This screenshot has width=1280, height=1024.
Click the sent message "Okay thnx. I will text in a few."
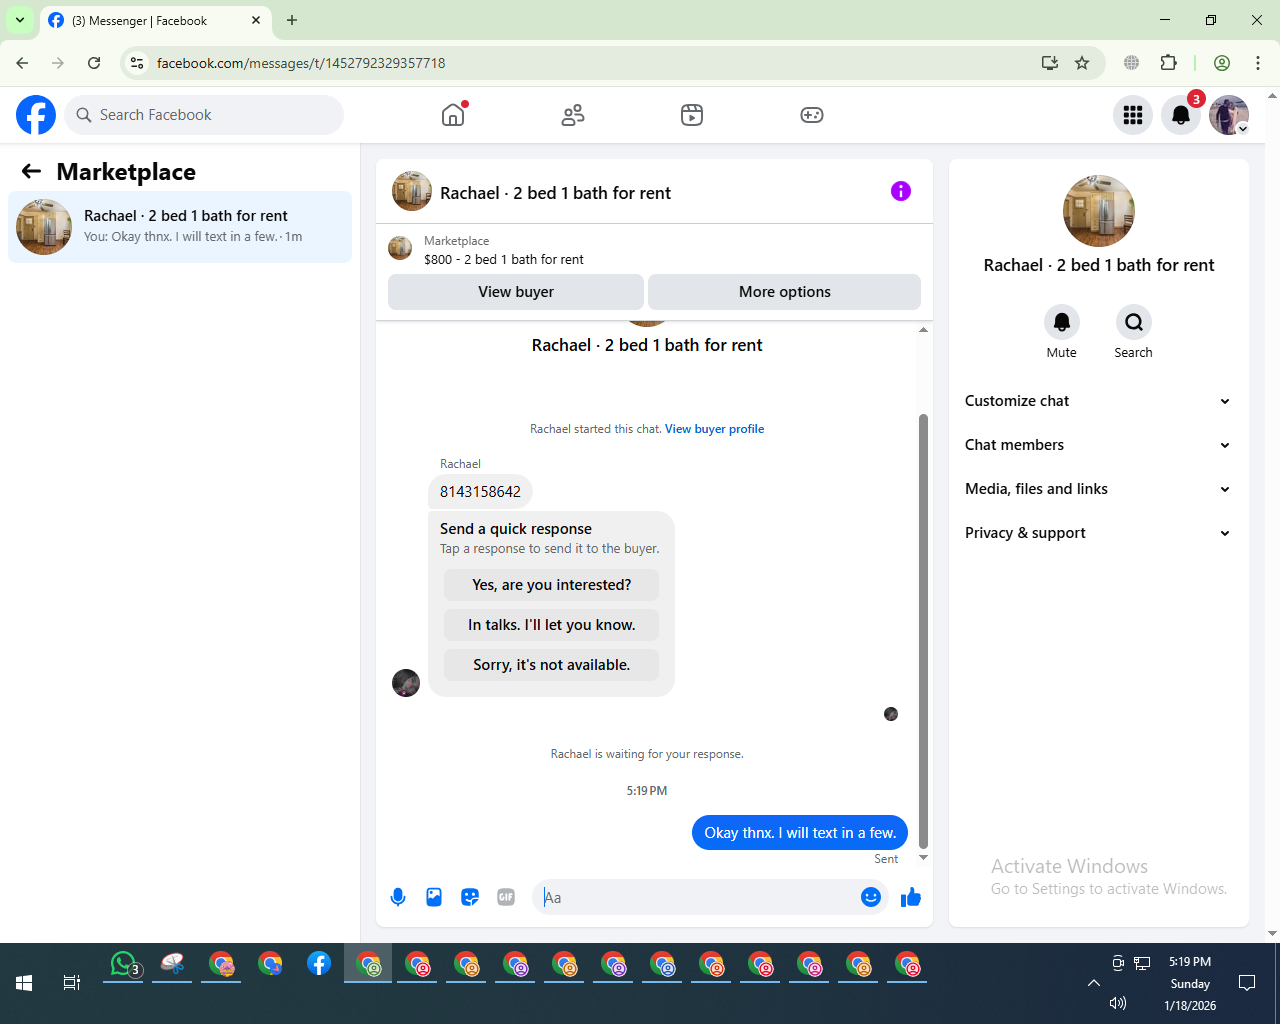(x=800, y=833)
